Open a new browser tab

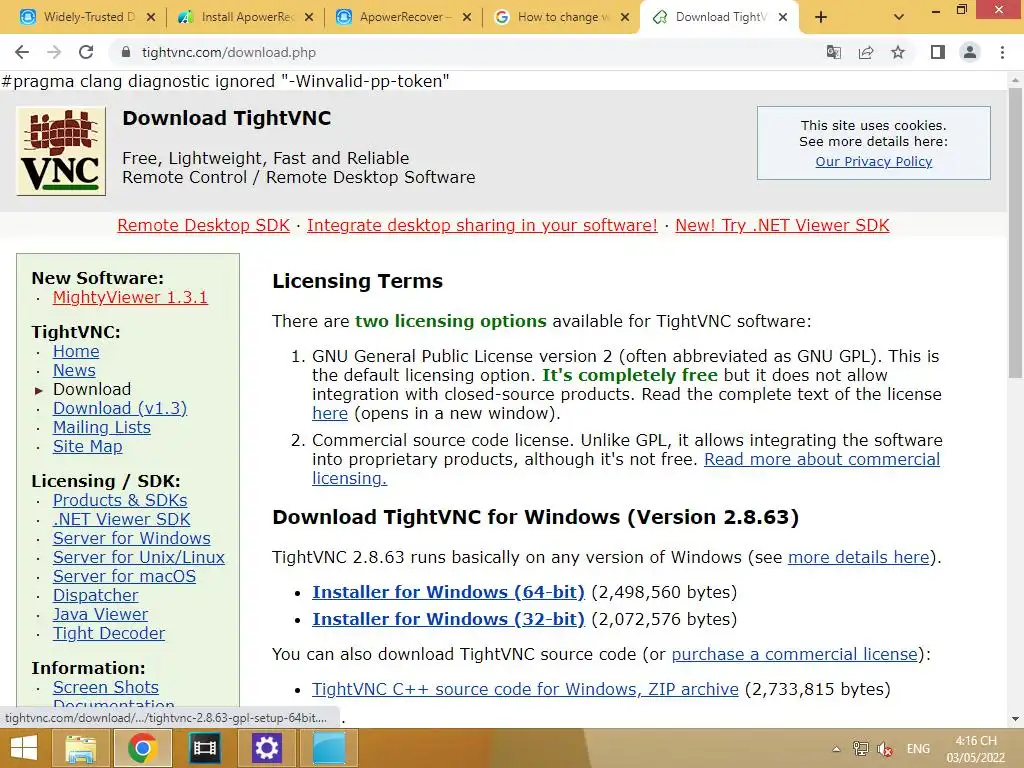tap(821, 18)
